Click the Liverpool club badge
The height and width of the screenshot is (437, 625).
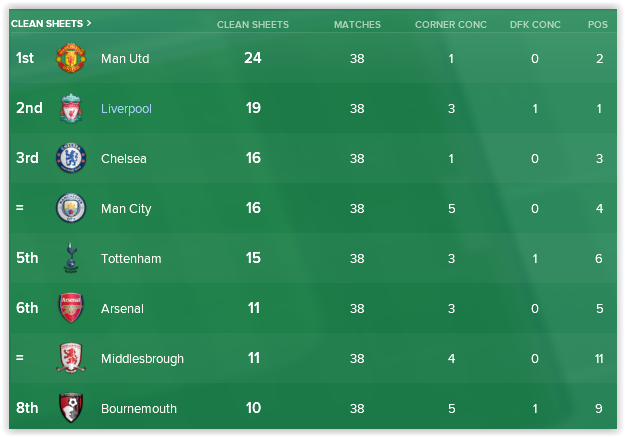[71, 108]
